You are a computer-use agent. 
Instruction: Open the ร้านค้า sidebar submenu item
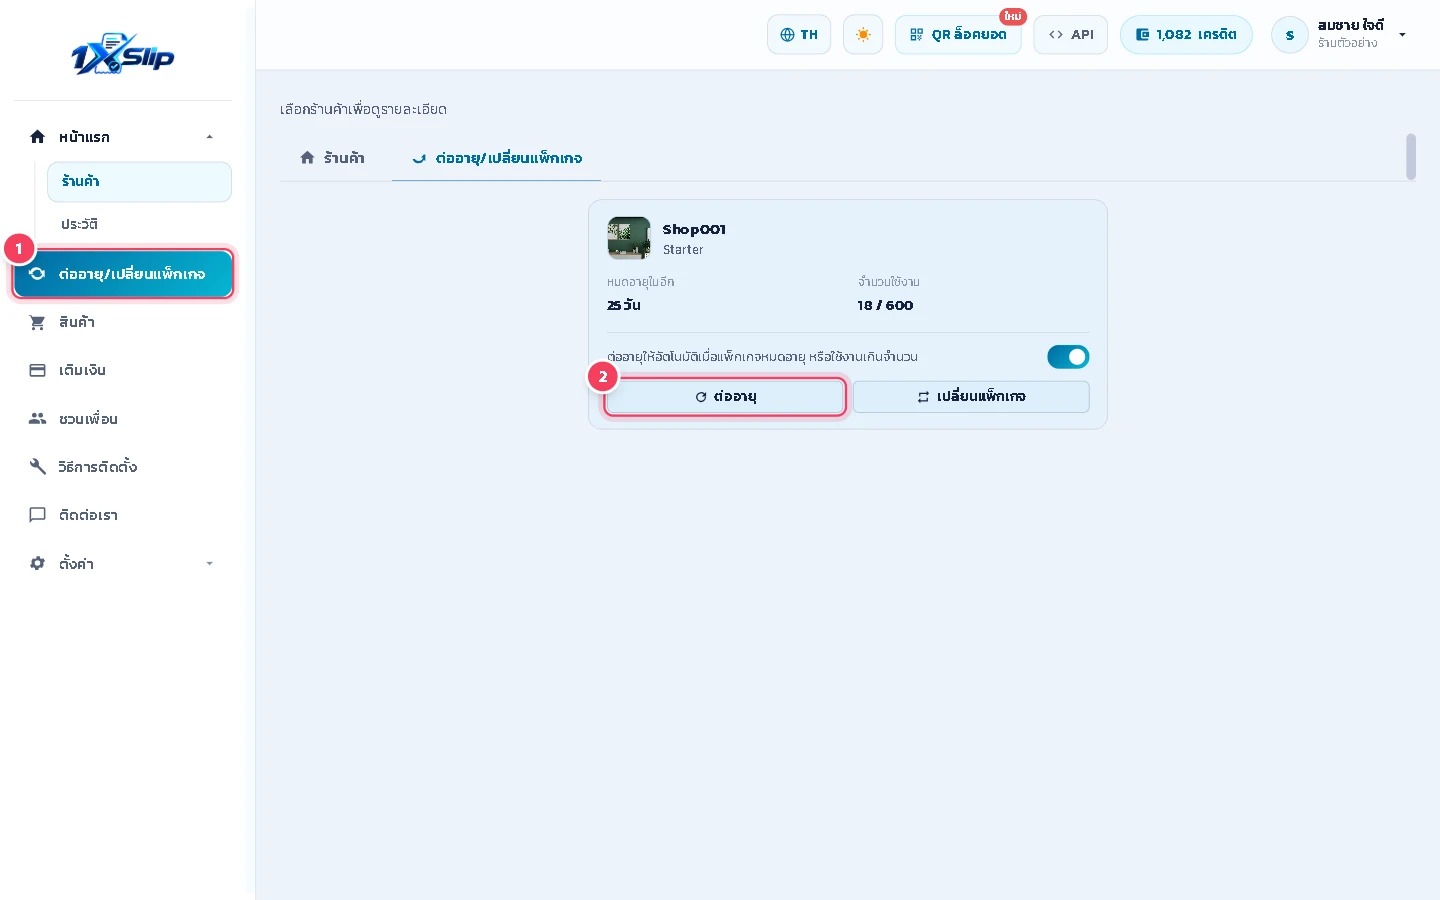tap(139, 182)
